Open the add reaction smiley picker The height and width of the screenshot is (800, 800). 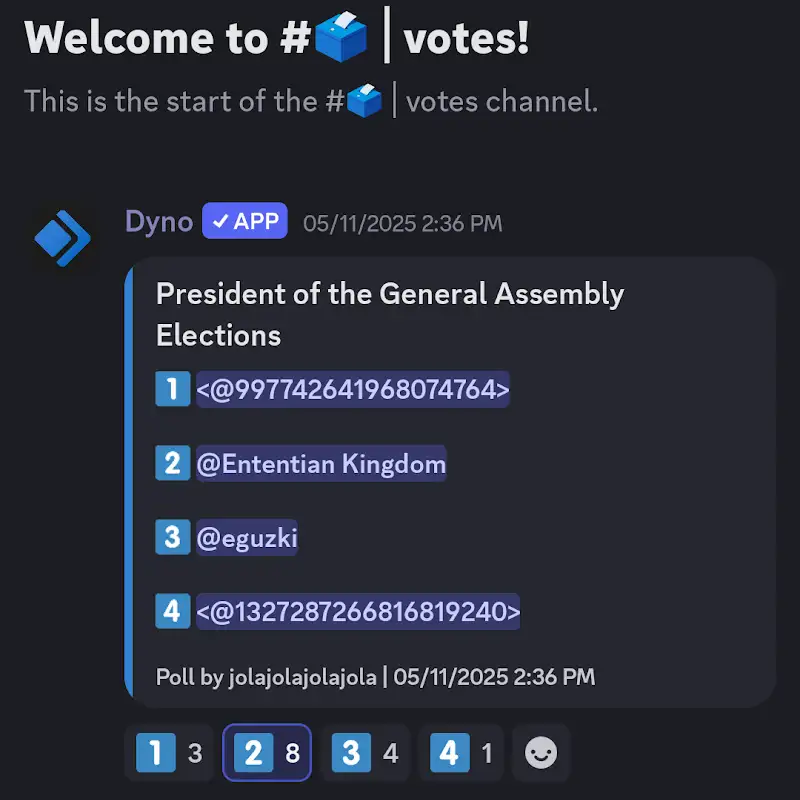(x=541, y=753)
